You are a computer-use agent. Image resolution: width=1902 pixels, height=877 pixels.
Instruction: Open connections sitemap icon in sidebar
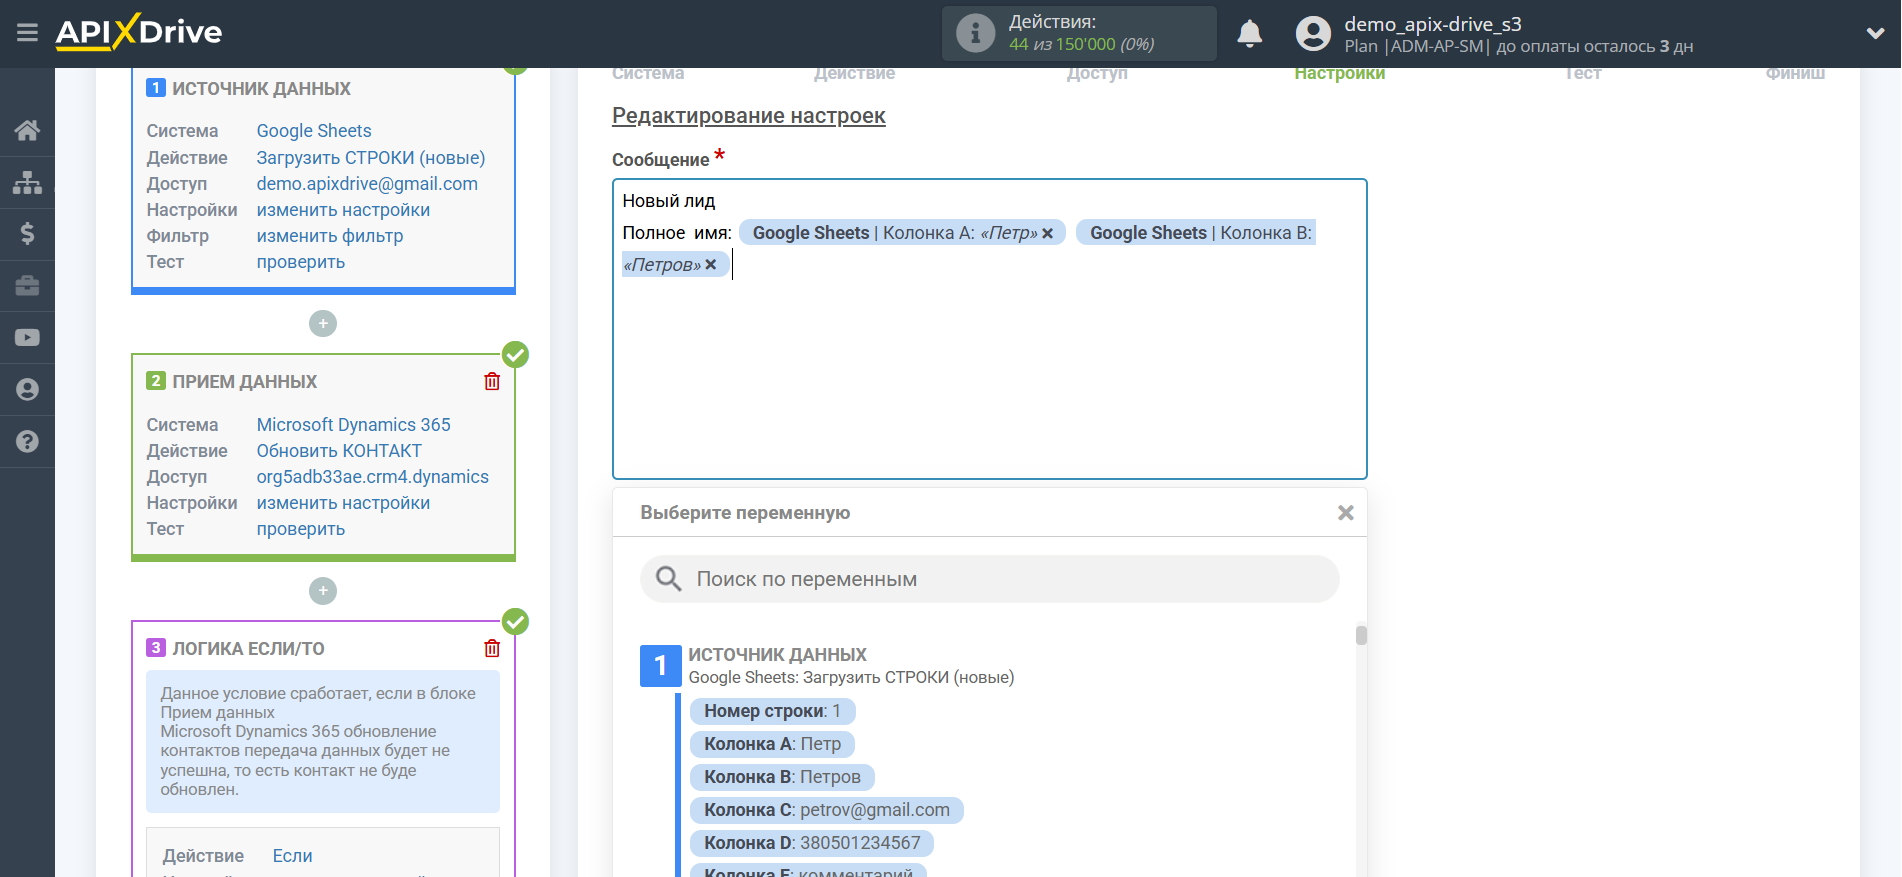pyautogui.click(x=27, y=182)
